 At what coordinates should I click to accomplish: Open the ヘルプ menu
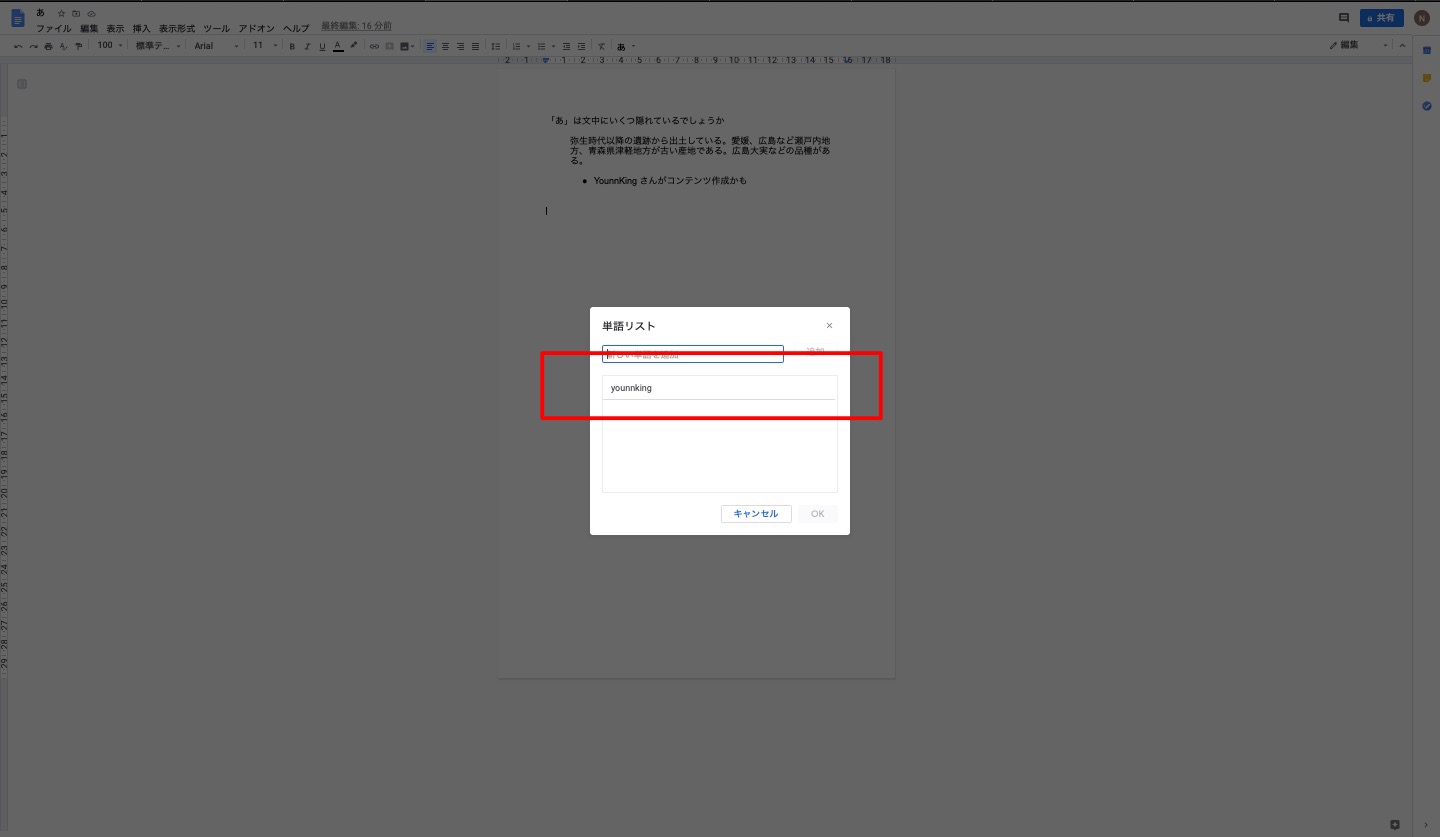[x=296, y=29]
